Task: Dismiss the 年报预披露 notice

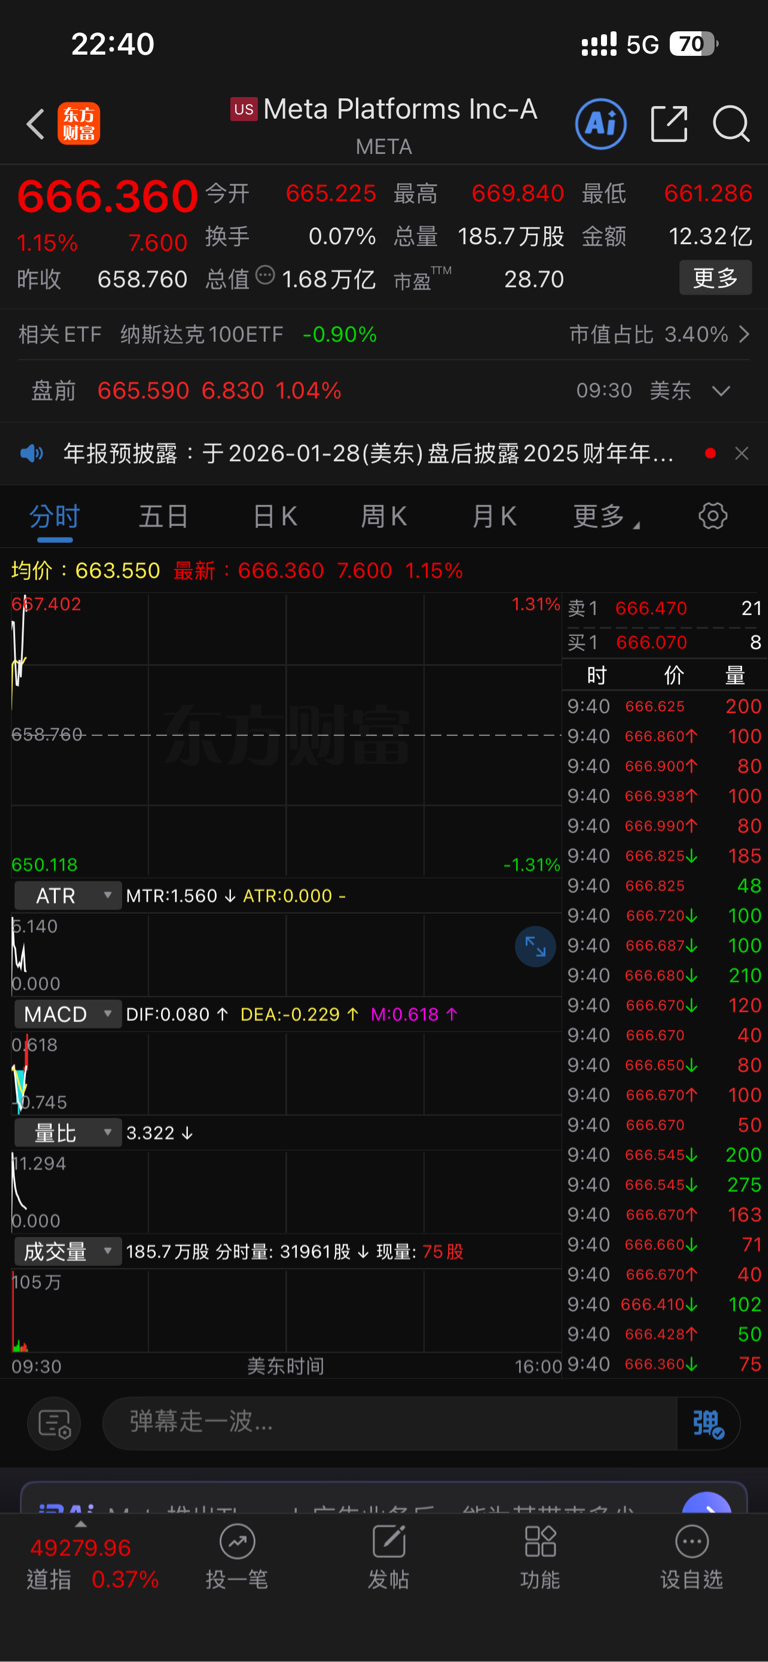Action: pyautogui.click(x=741, y=453)
